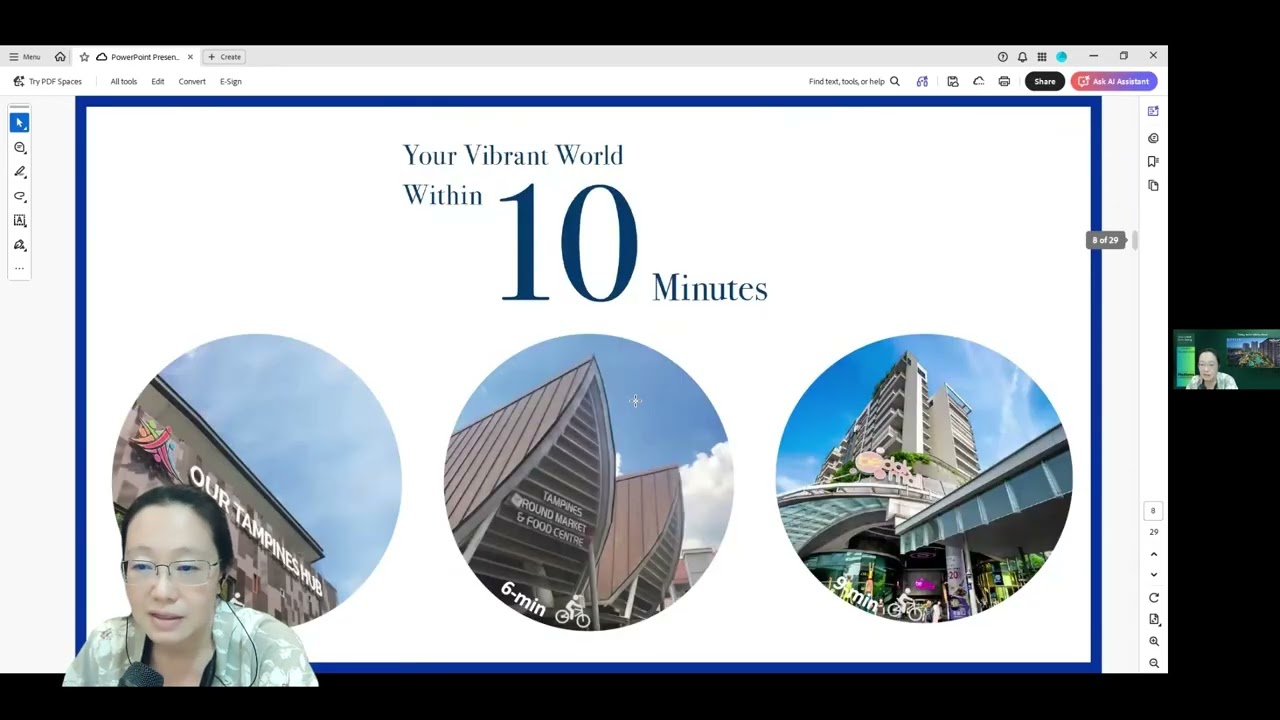Image resolution: width=1280 pixels, height=720 pixels.
Task: Open Ask AI Assistant
Action: pos(1114,81)
